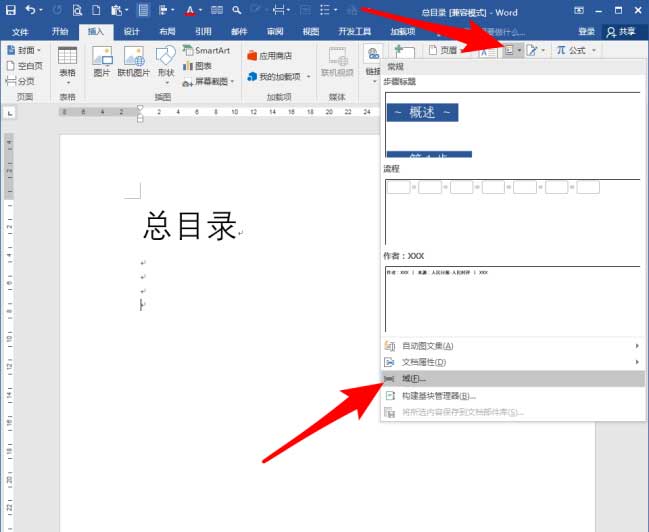The image size is (649, 532).
Task: Click the 屏幕截图 (Screenshot) tool
Action: click(206, 82)
